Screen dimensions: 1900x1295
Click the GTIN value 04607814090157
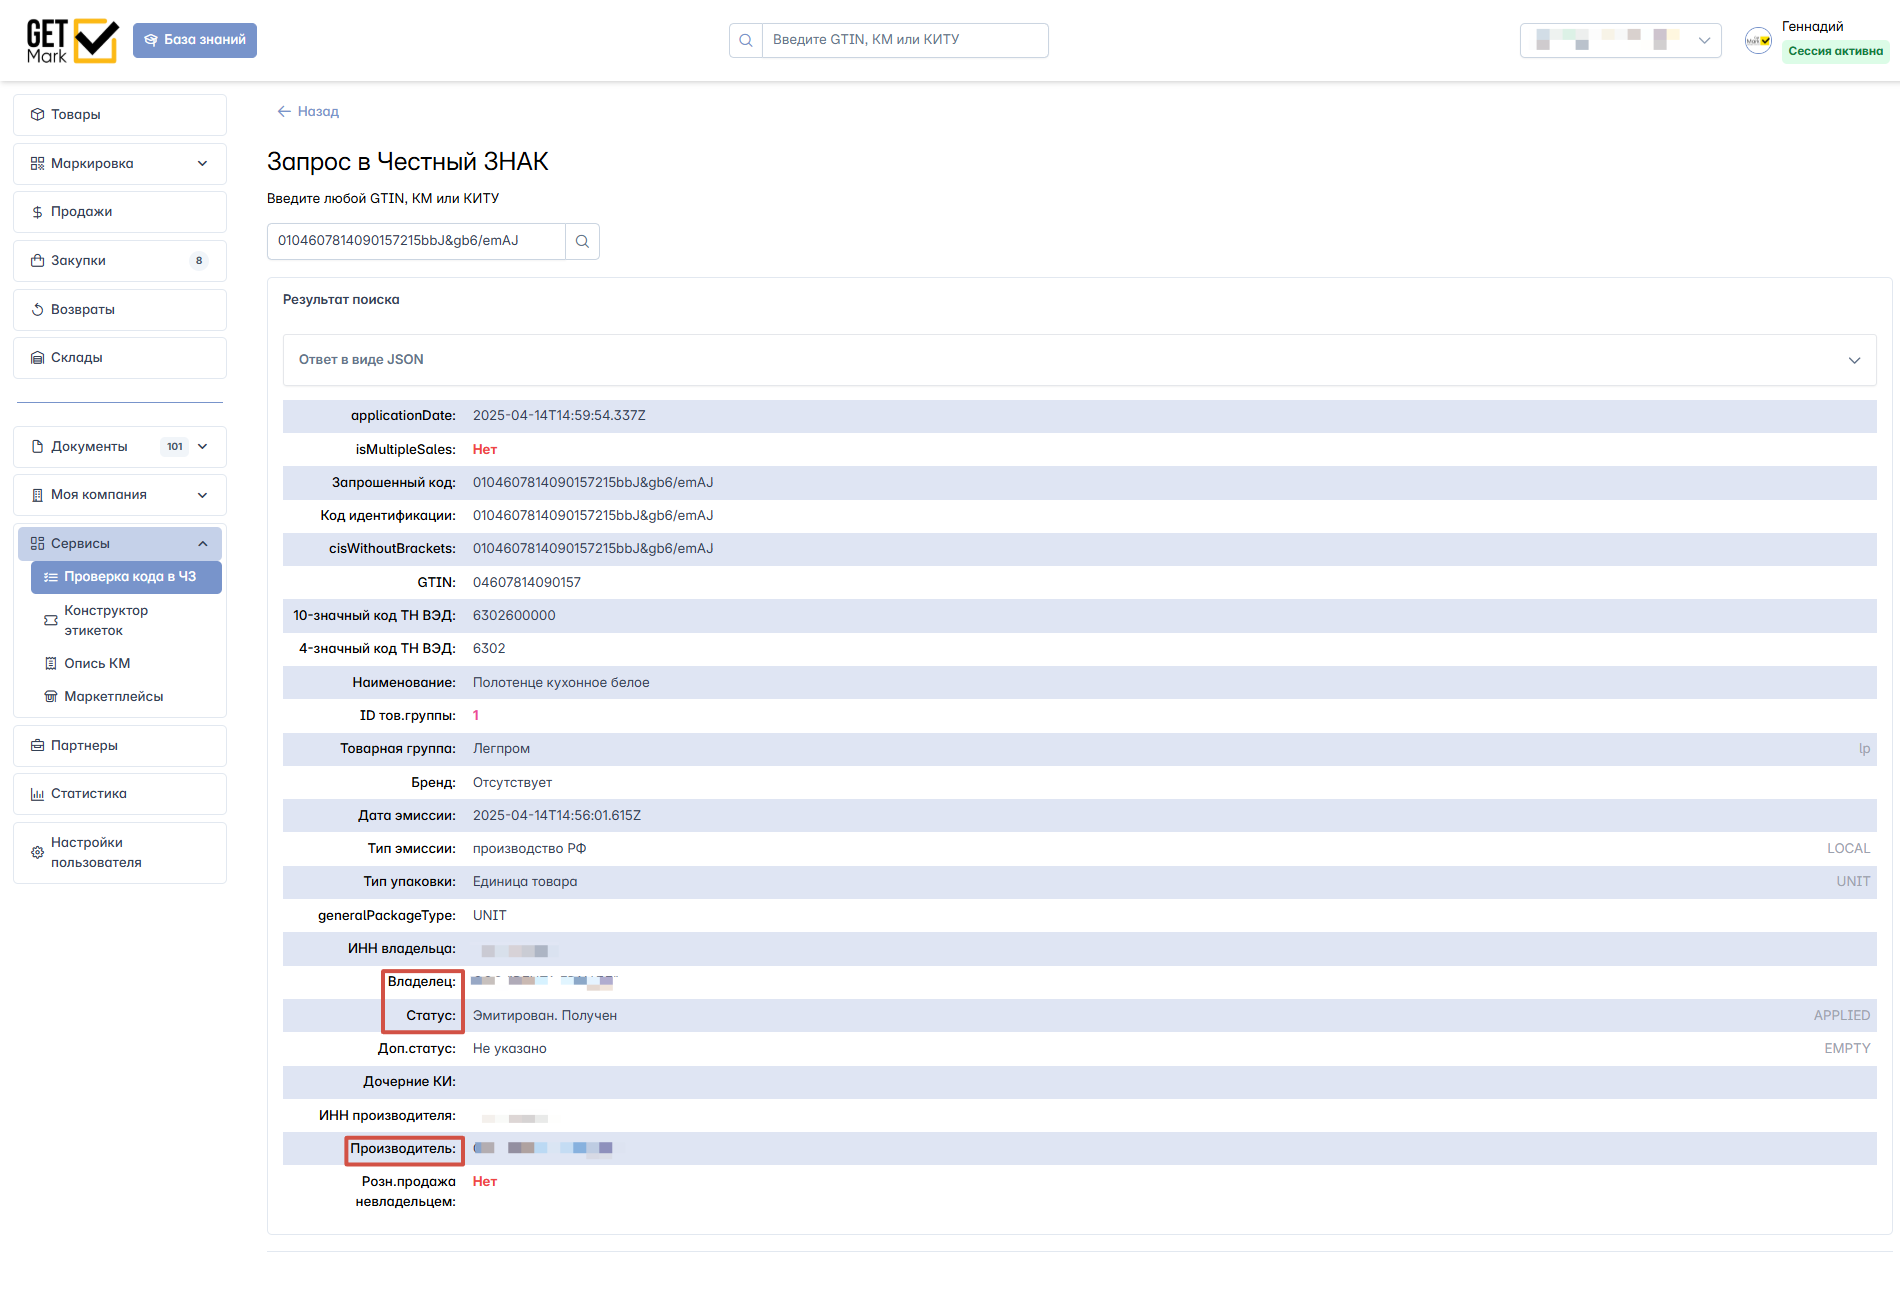[x=527, y=583]
